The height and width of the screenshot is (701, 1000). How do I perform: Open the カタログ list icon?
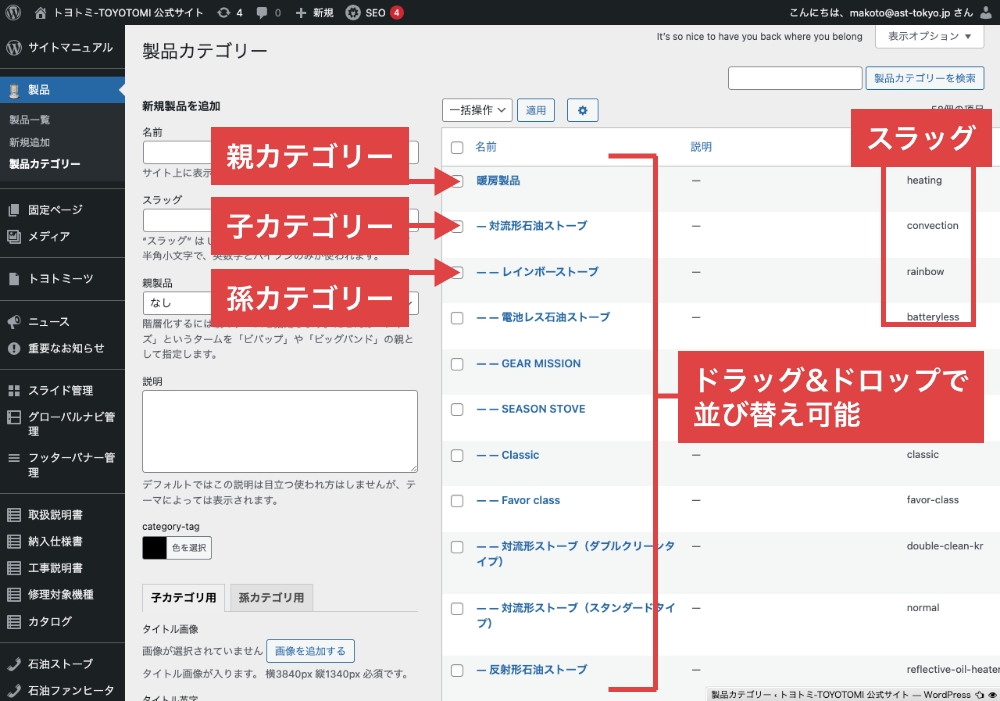pos(14,621)
